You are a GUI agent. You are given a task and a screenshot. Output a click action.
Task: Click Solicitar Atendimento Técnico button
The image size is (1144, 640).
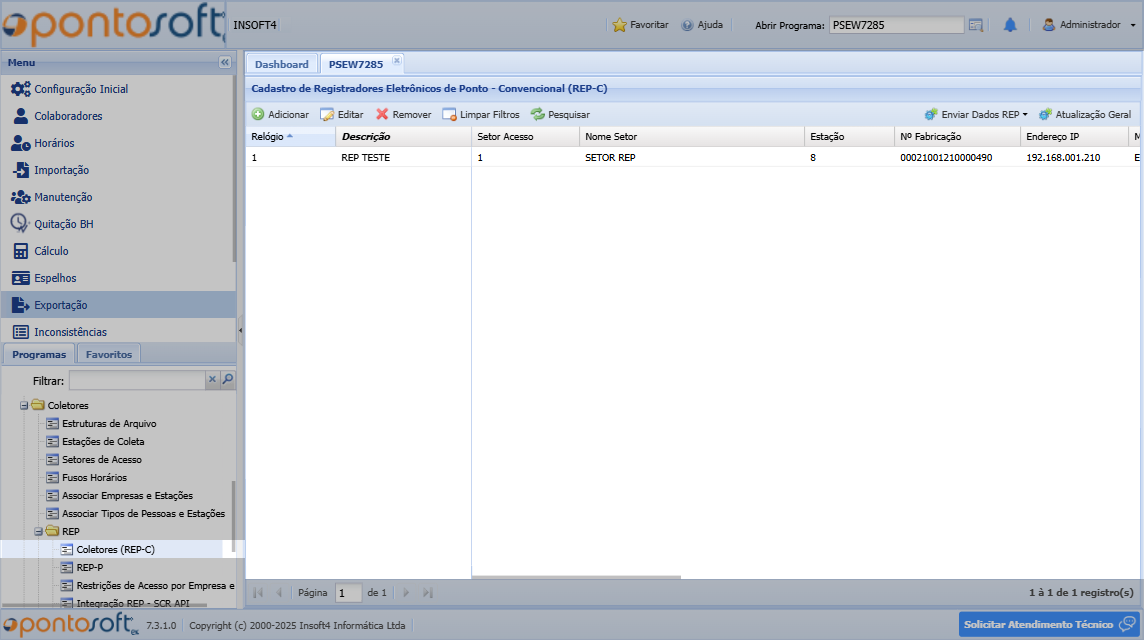(x=1049, y=624)
